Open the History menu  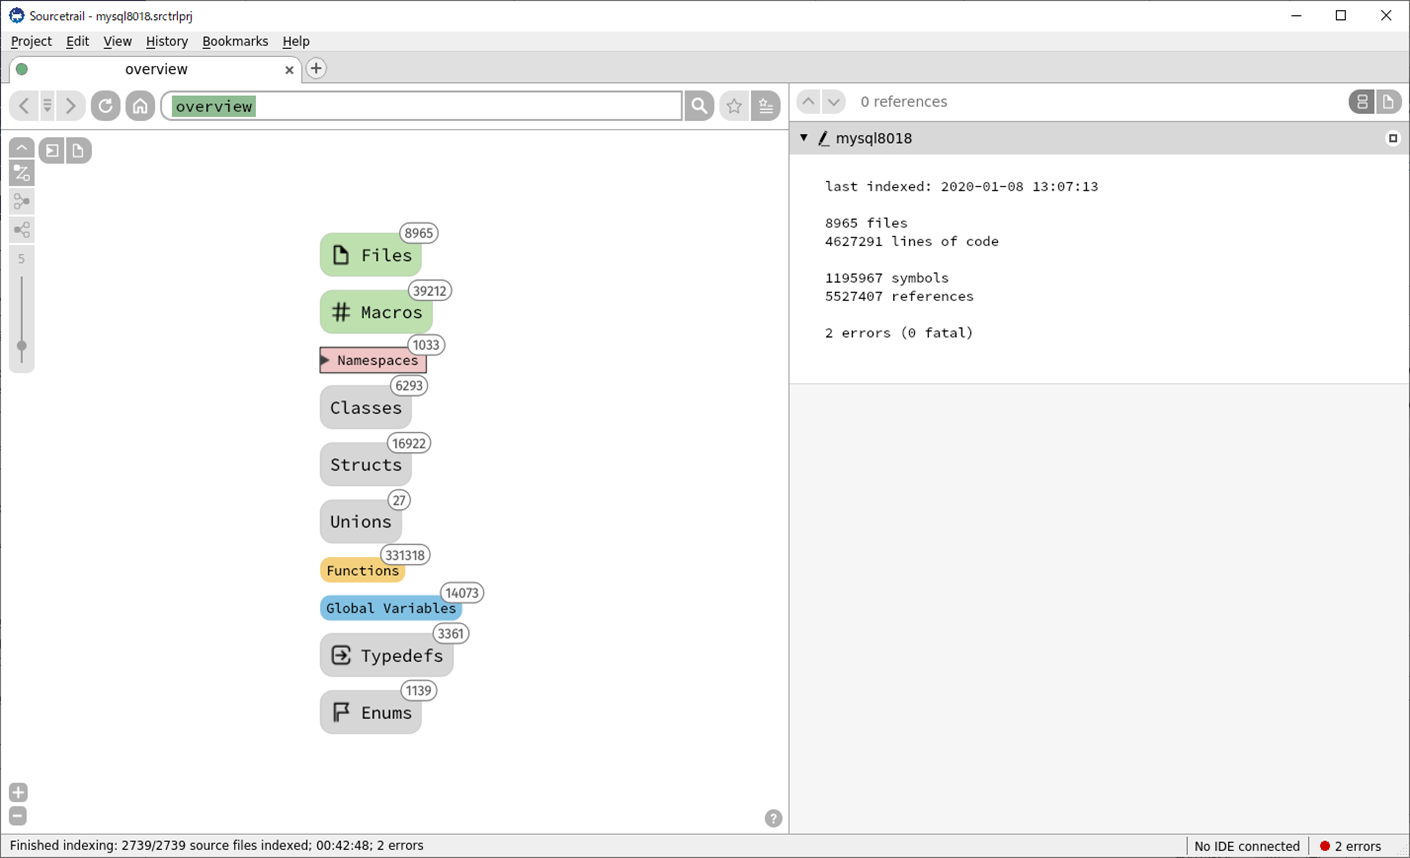pos(166,41)
